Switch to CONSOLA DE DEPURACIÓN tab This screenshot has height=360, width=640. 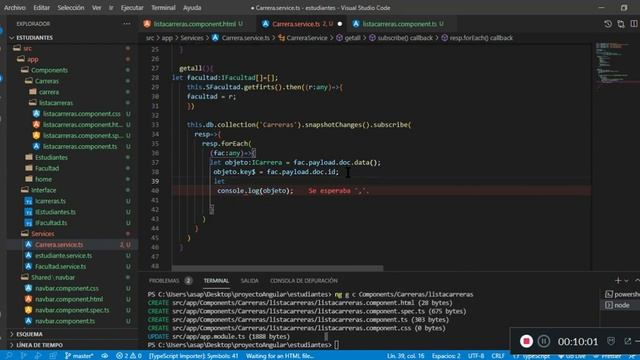pyautogui.click(x=304, y=280)
